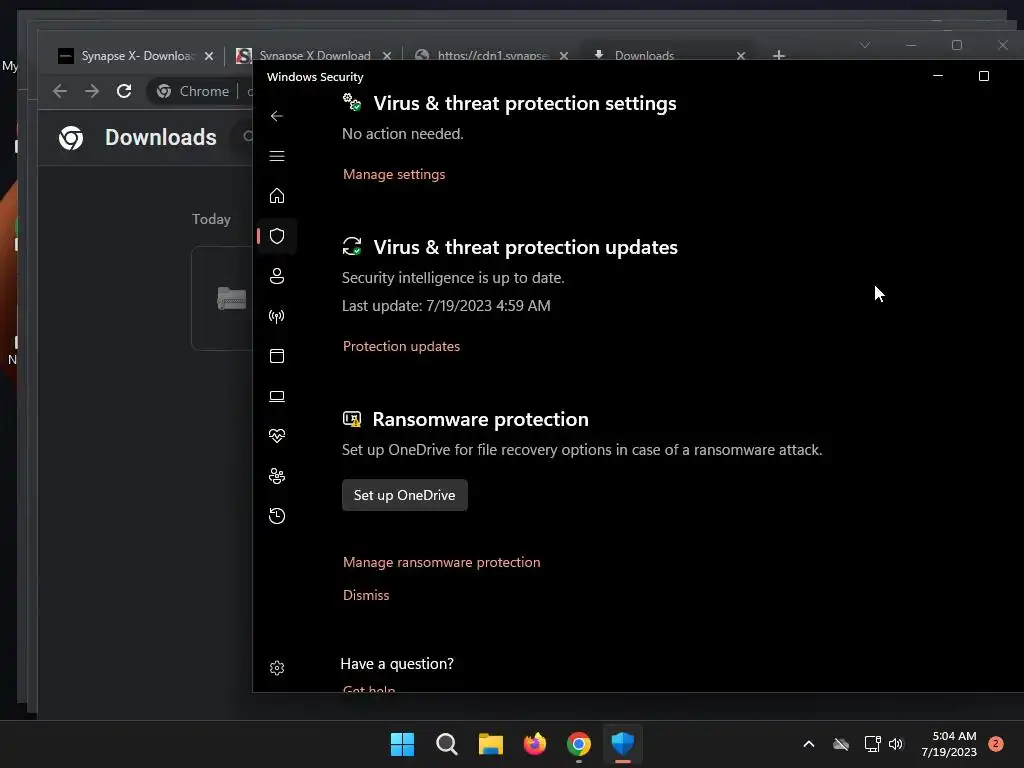Screen dimensions: 1024x768
Task: Select Virus & threat protection shield icon
Action: [277, 236]
